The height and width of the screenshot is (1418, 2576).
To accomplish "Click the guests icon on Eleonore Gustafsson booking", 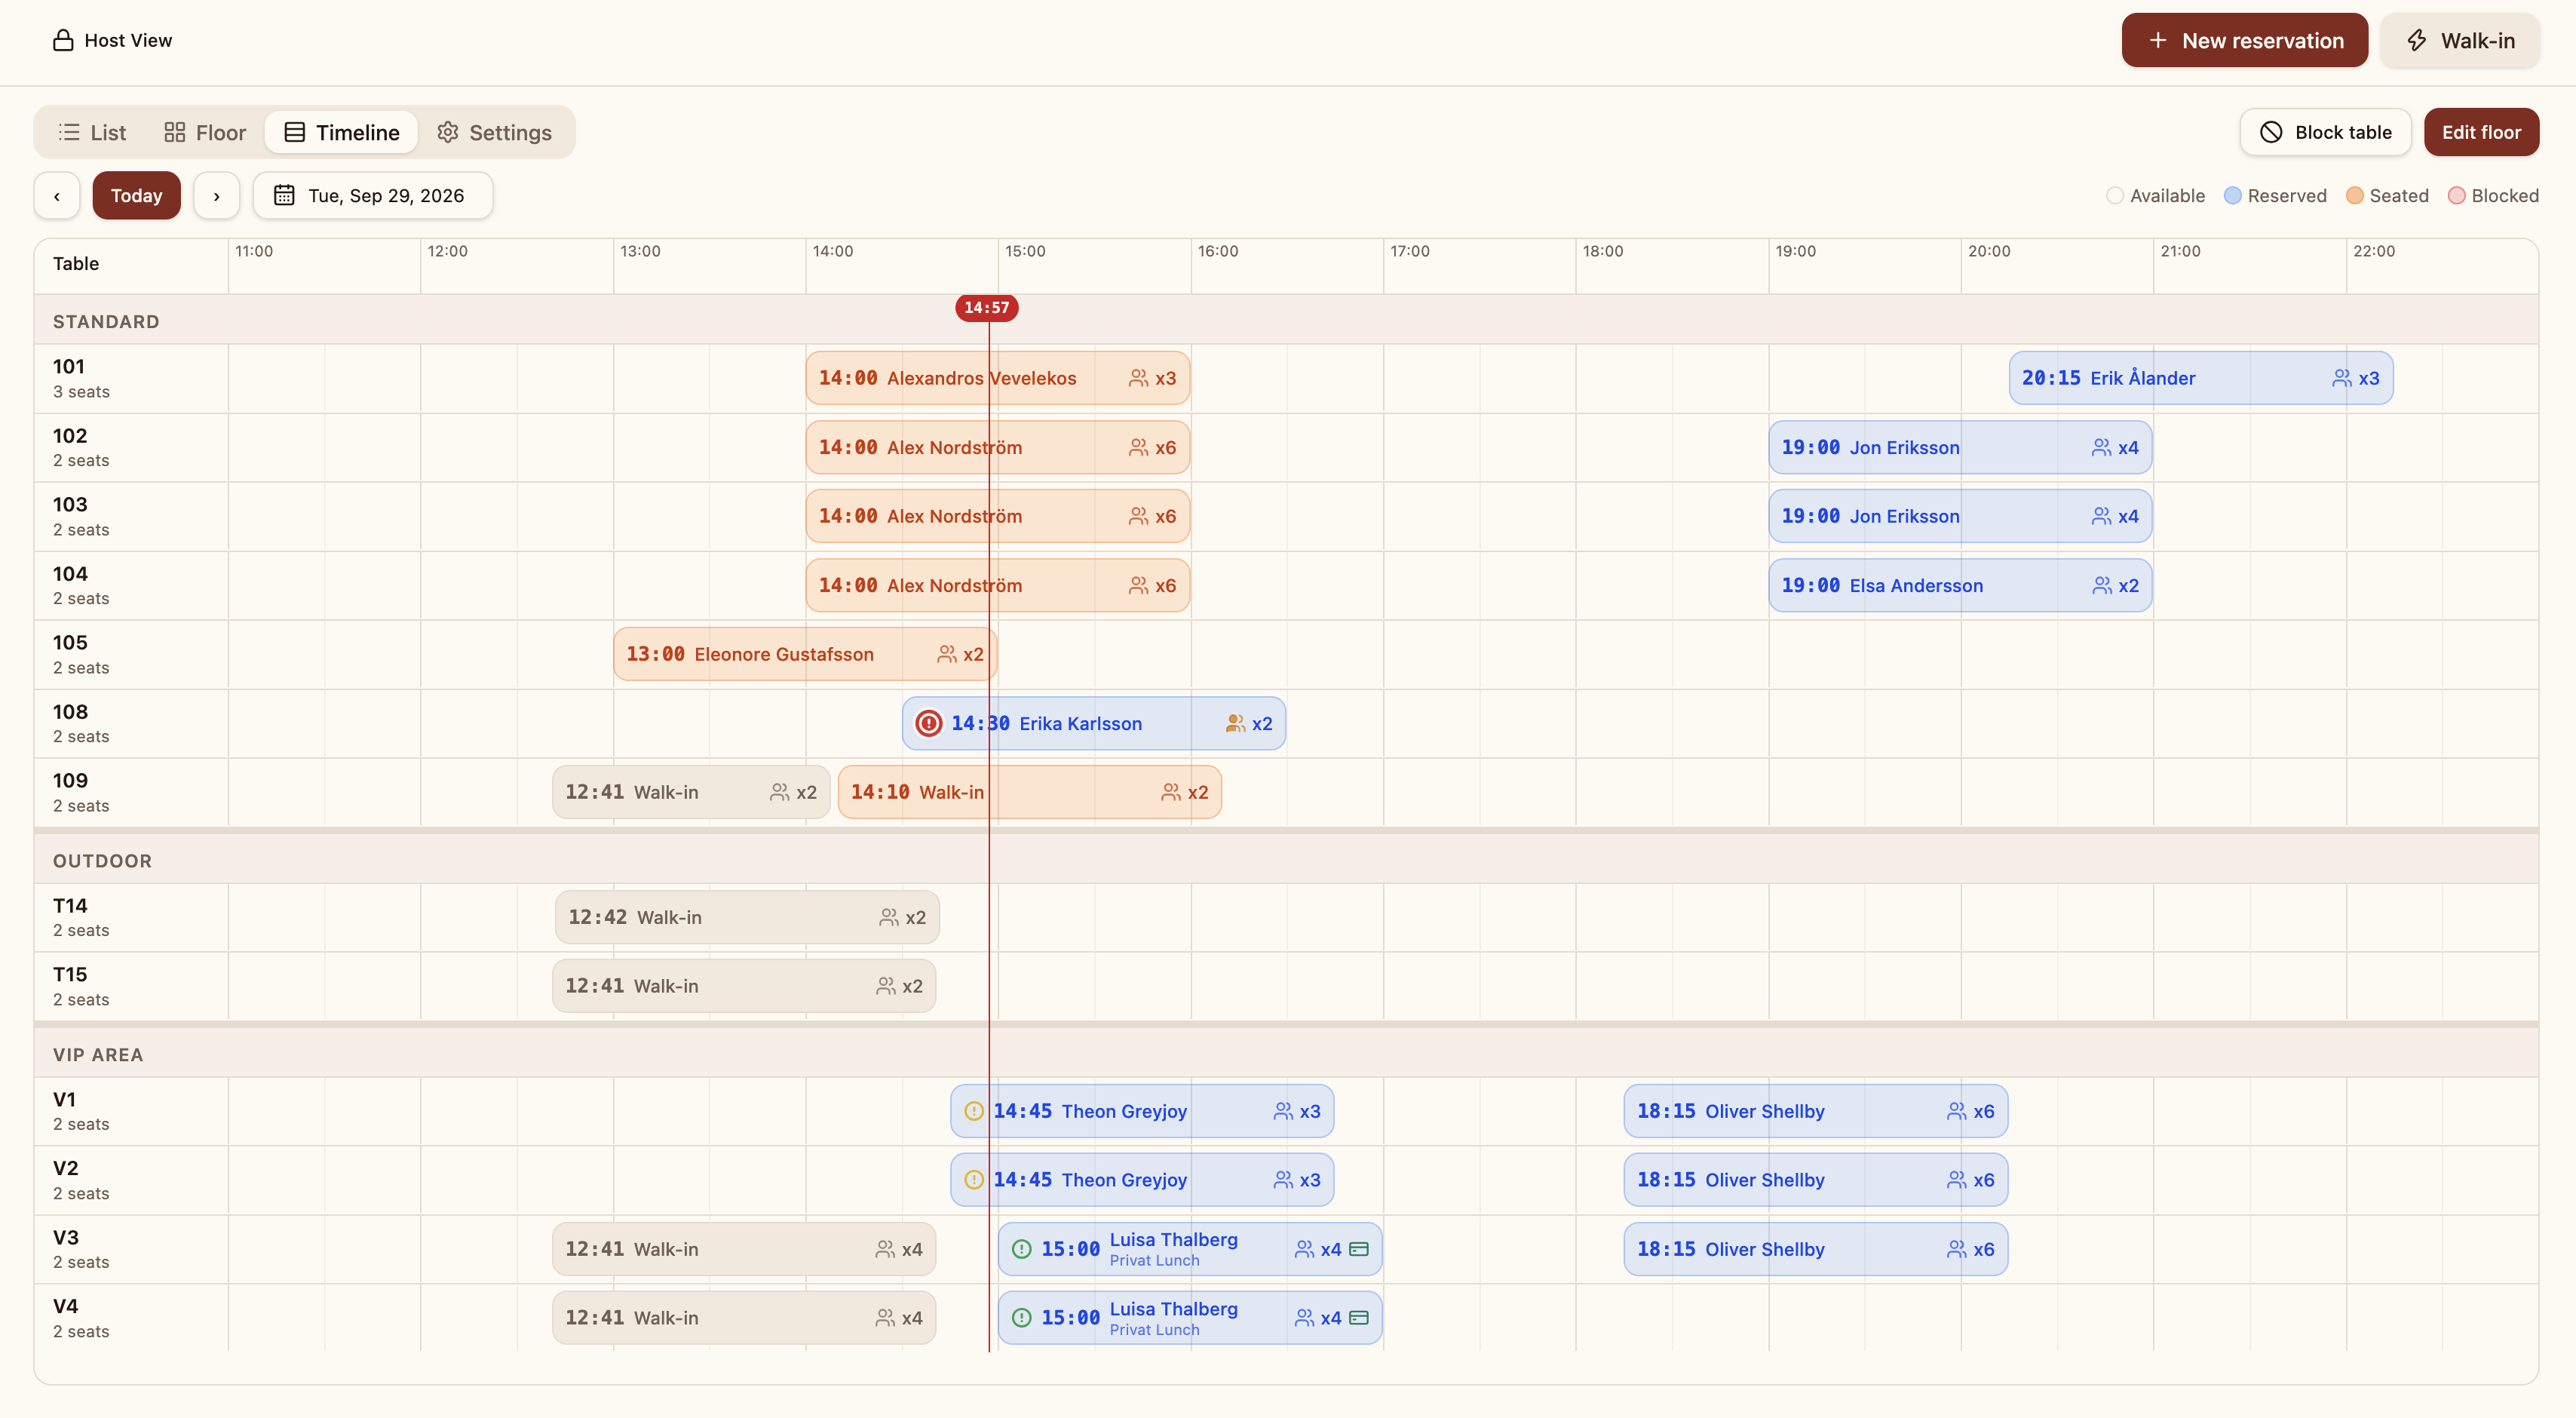I will (946, 654).
